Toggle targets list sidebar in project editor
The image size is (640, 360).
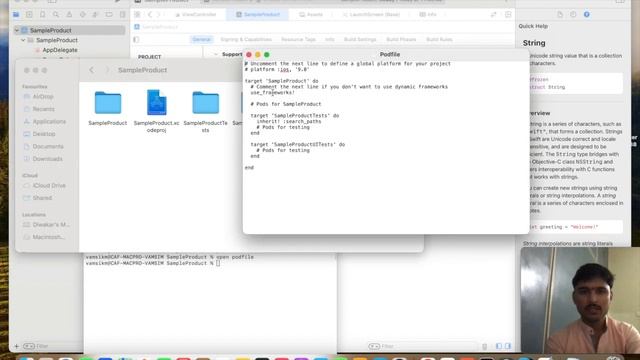click(x=136, y=40)
